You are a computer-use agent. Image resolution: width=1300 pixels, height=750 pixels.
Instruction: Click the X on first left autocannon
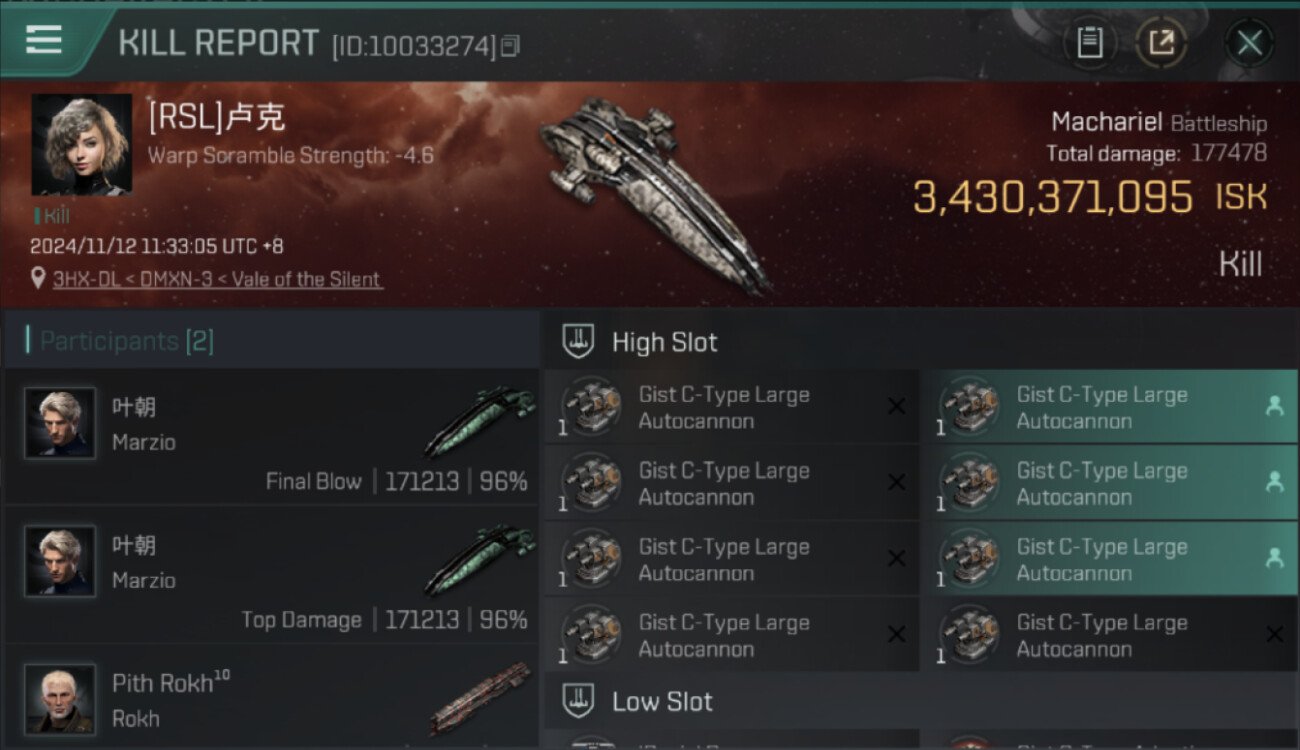pyautogui.click(x=896, y=406)
